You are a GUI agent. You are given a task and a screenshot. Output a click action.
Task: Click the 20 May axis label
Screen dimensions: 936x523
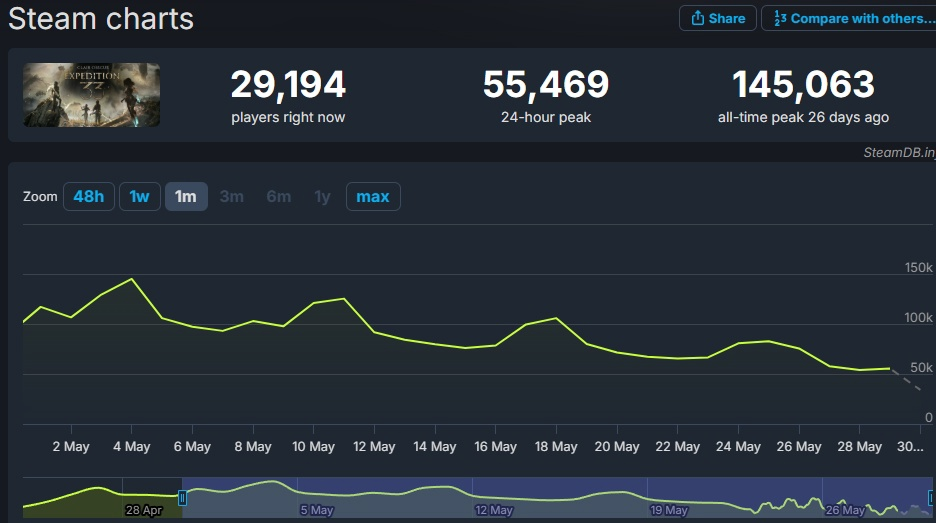pos(617,447)
